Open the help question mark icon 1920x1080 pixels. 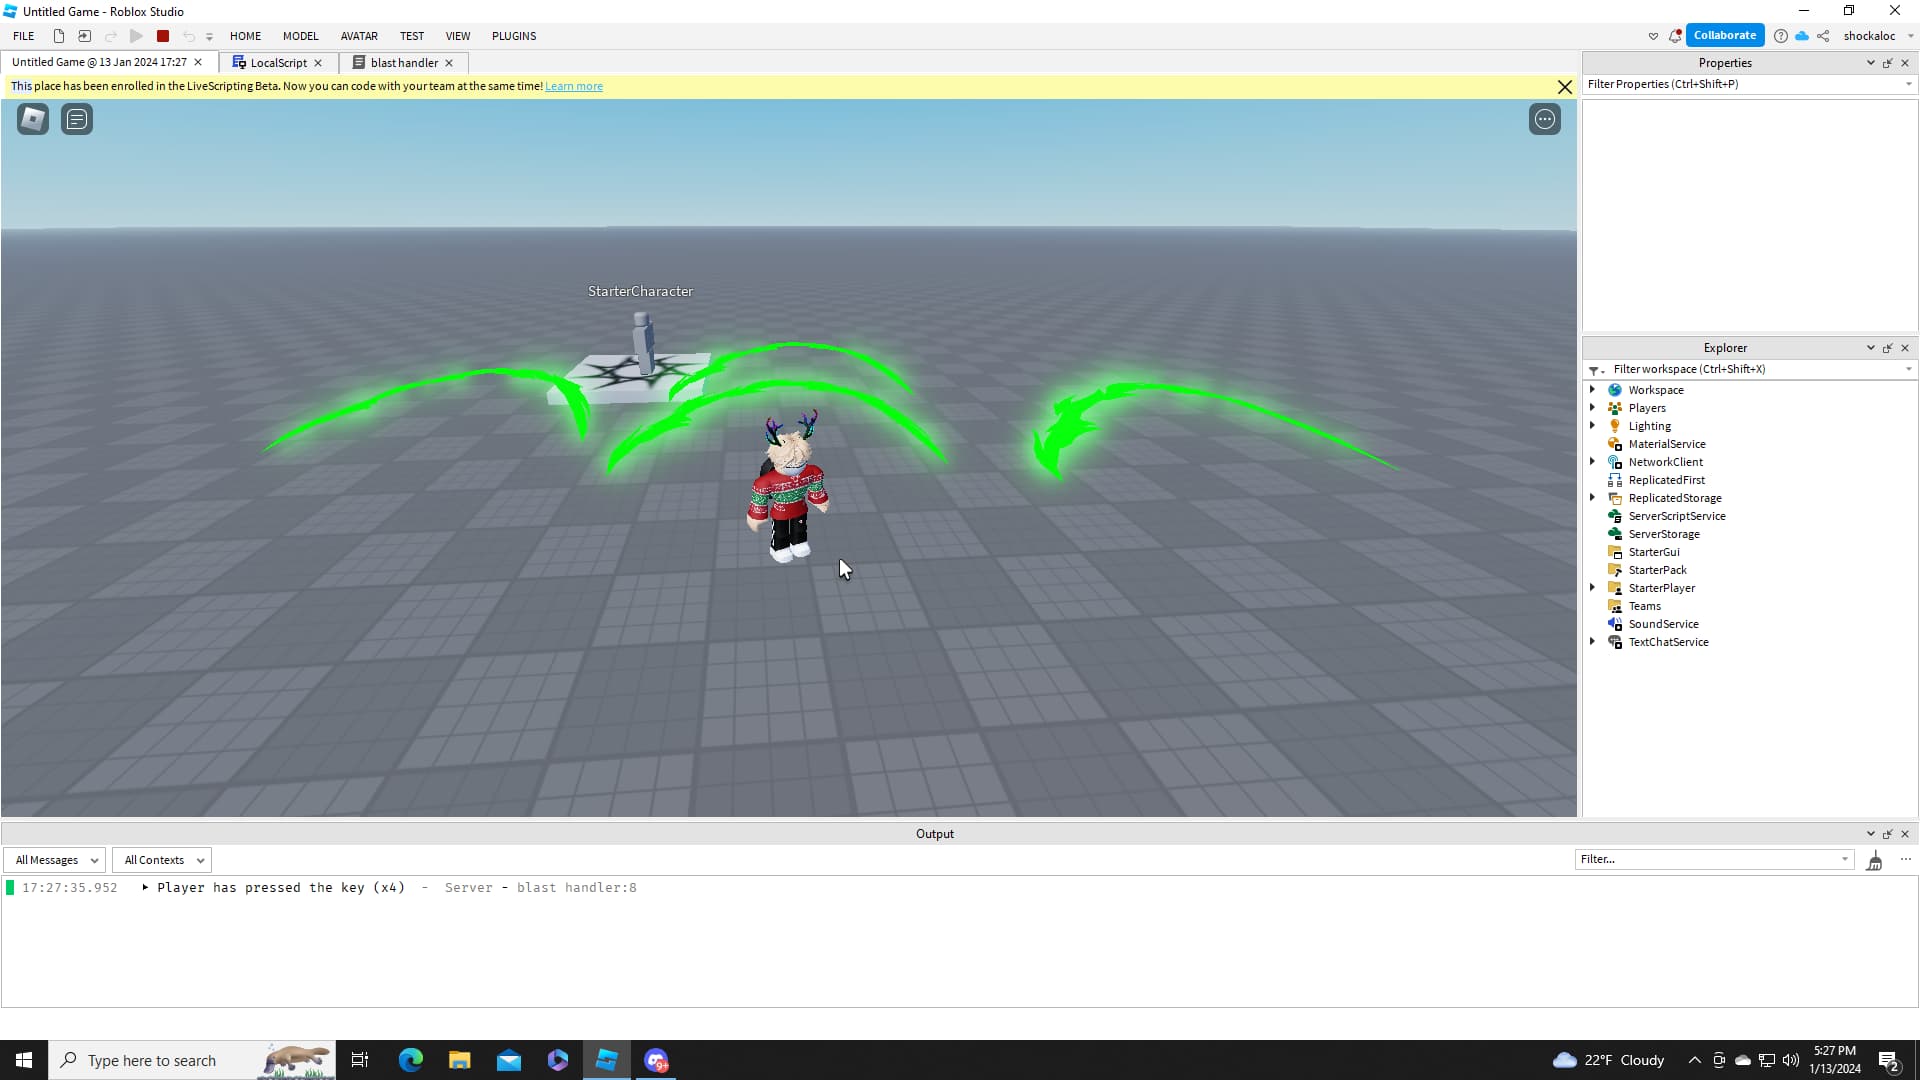click(1781, 36)
